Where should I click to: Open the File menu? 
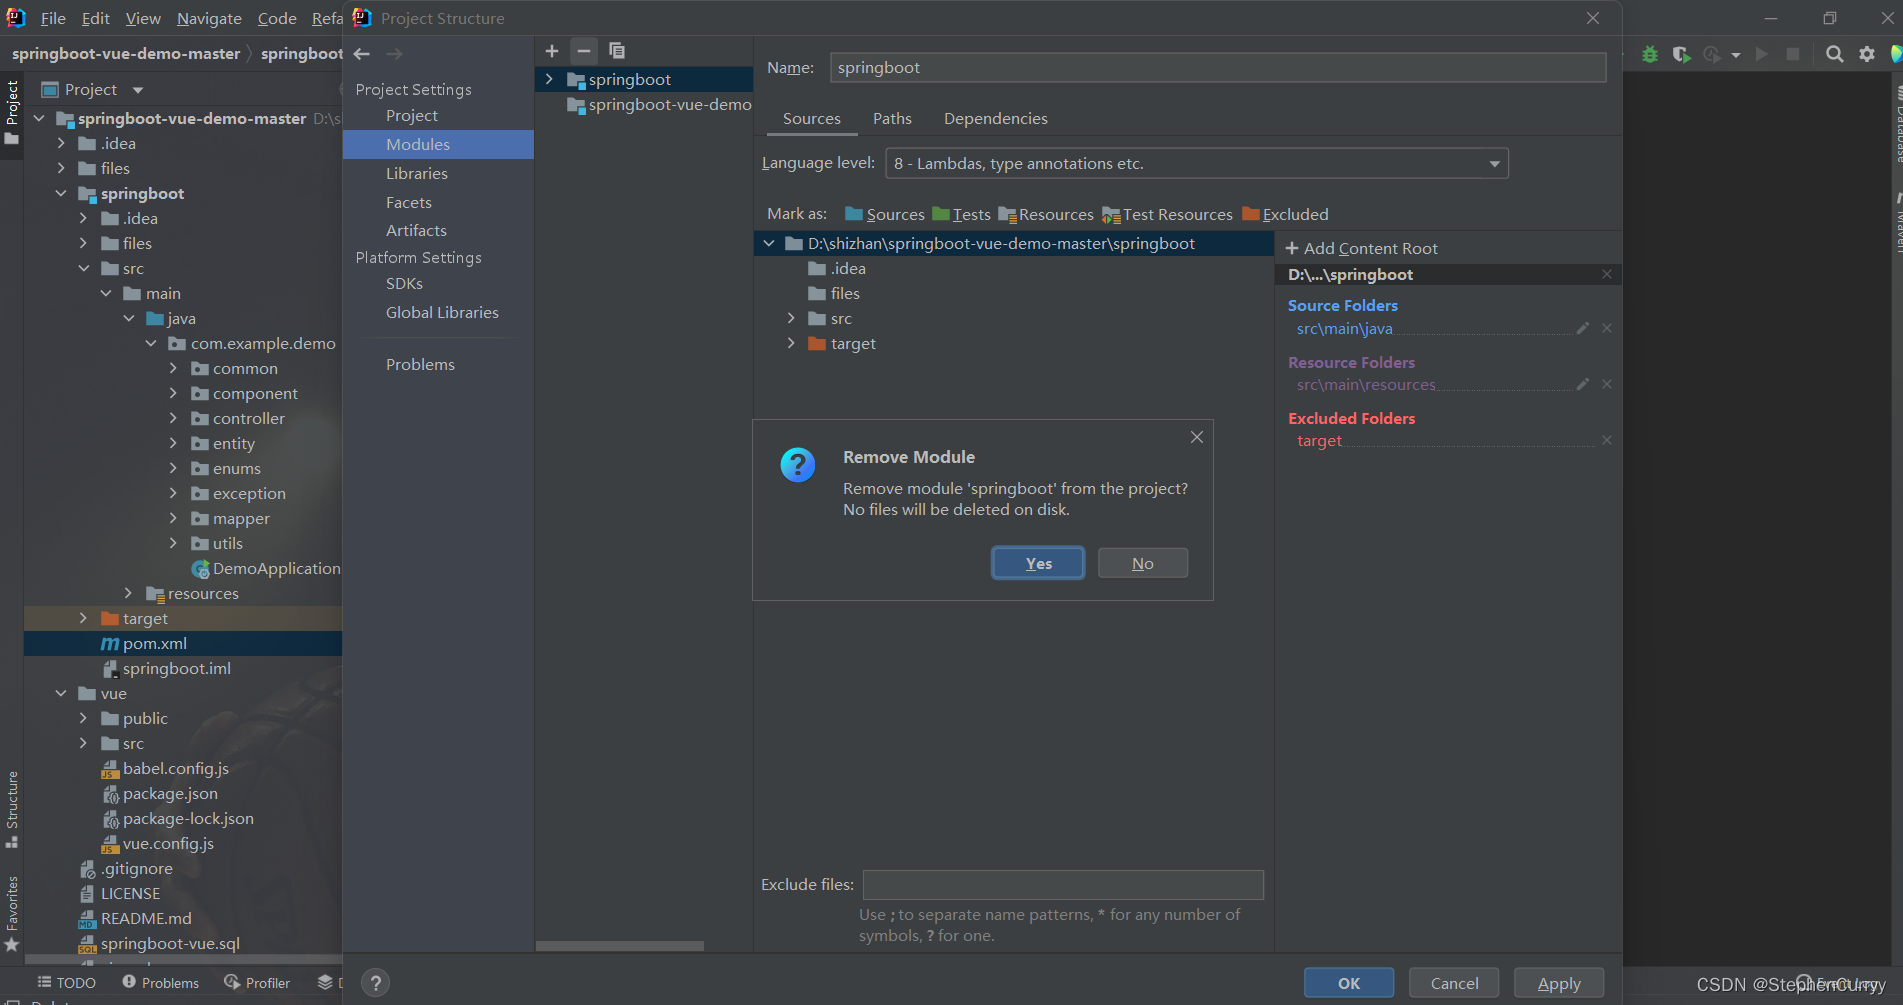coord(53,18)
